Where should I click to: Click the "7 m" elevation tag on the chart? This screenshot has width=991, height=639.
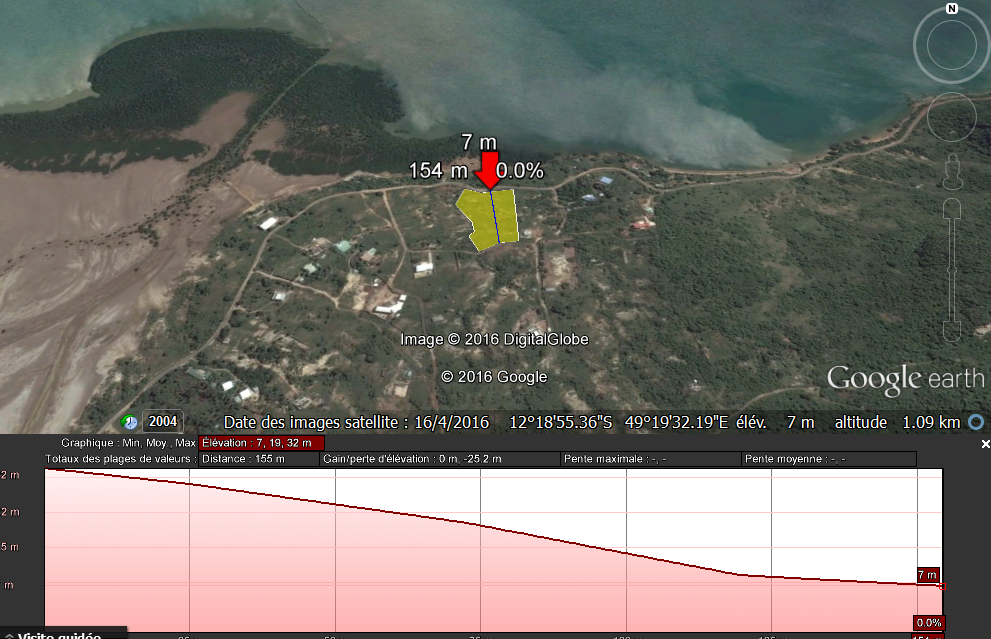928,575
